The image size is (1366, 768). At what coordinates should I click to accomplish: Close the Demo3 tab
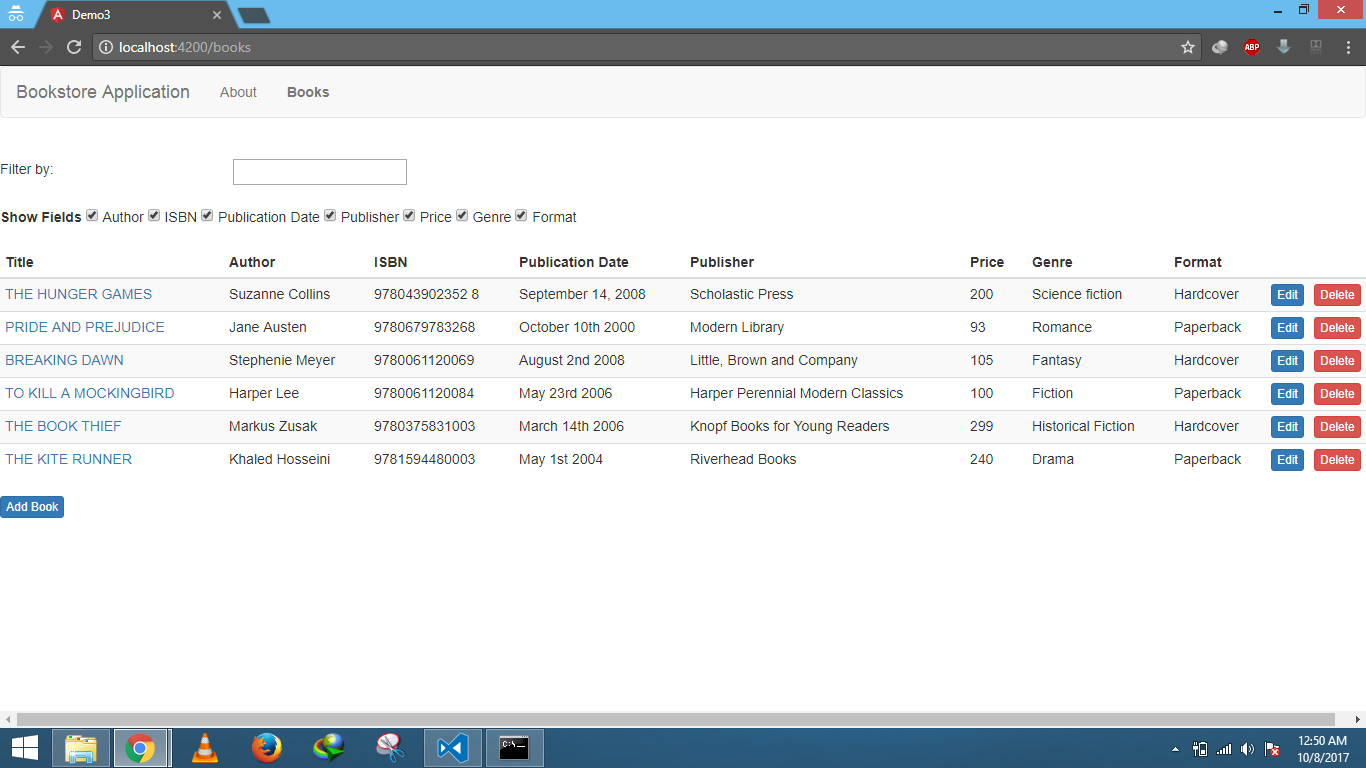pyautogui.click(x=217, y=15)
